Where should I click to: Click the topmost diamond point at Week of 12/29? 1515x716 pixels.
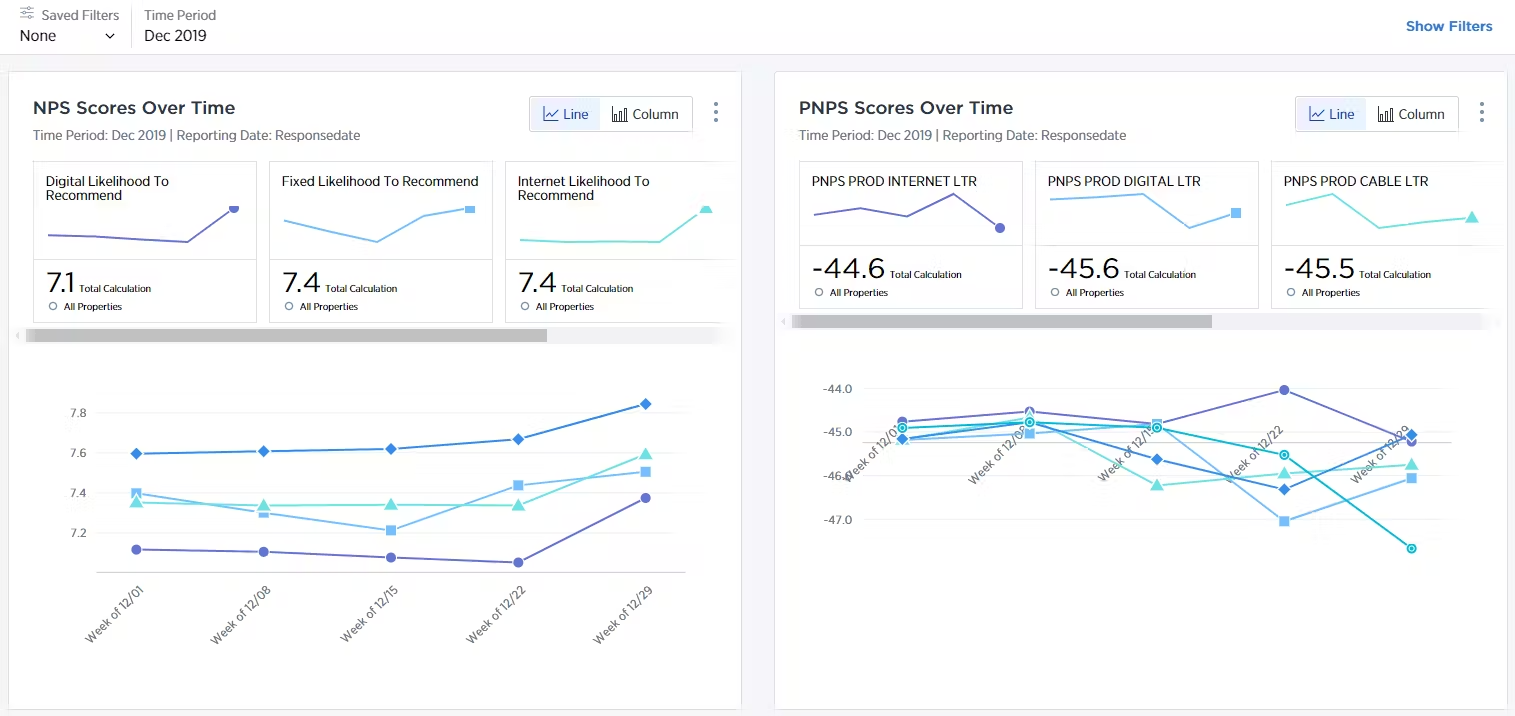coord(646,404)
